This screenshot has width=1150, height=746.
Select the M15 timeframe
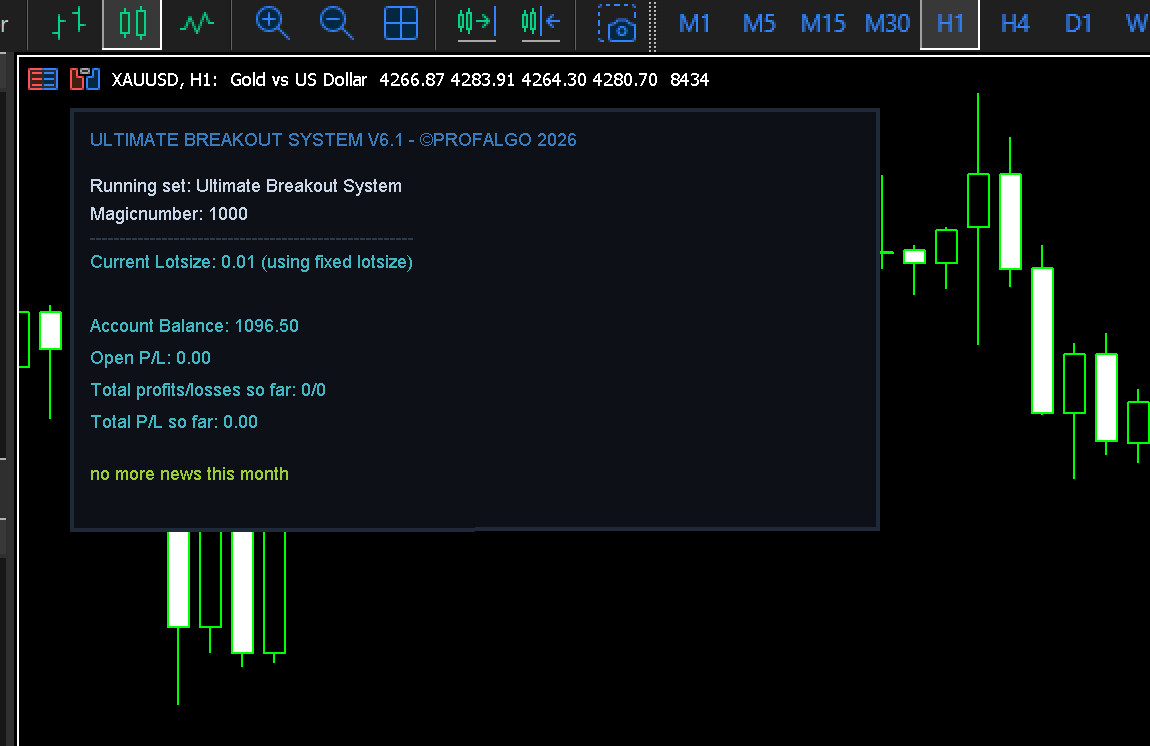823,23
